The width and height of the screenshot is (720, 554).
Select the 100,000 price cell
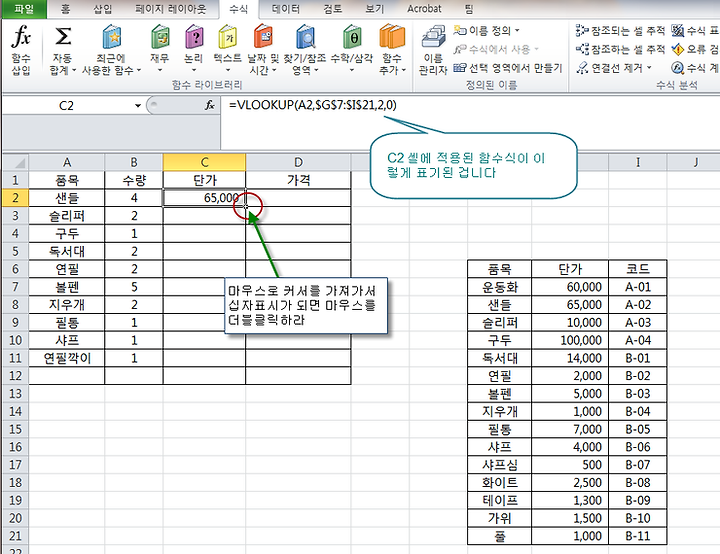pos(570,340)
